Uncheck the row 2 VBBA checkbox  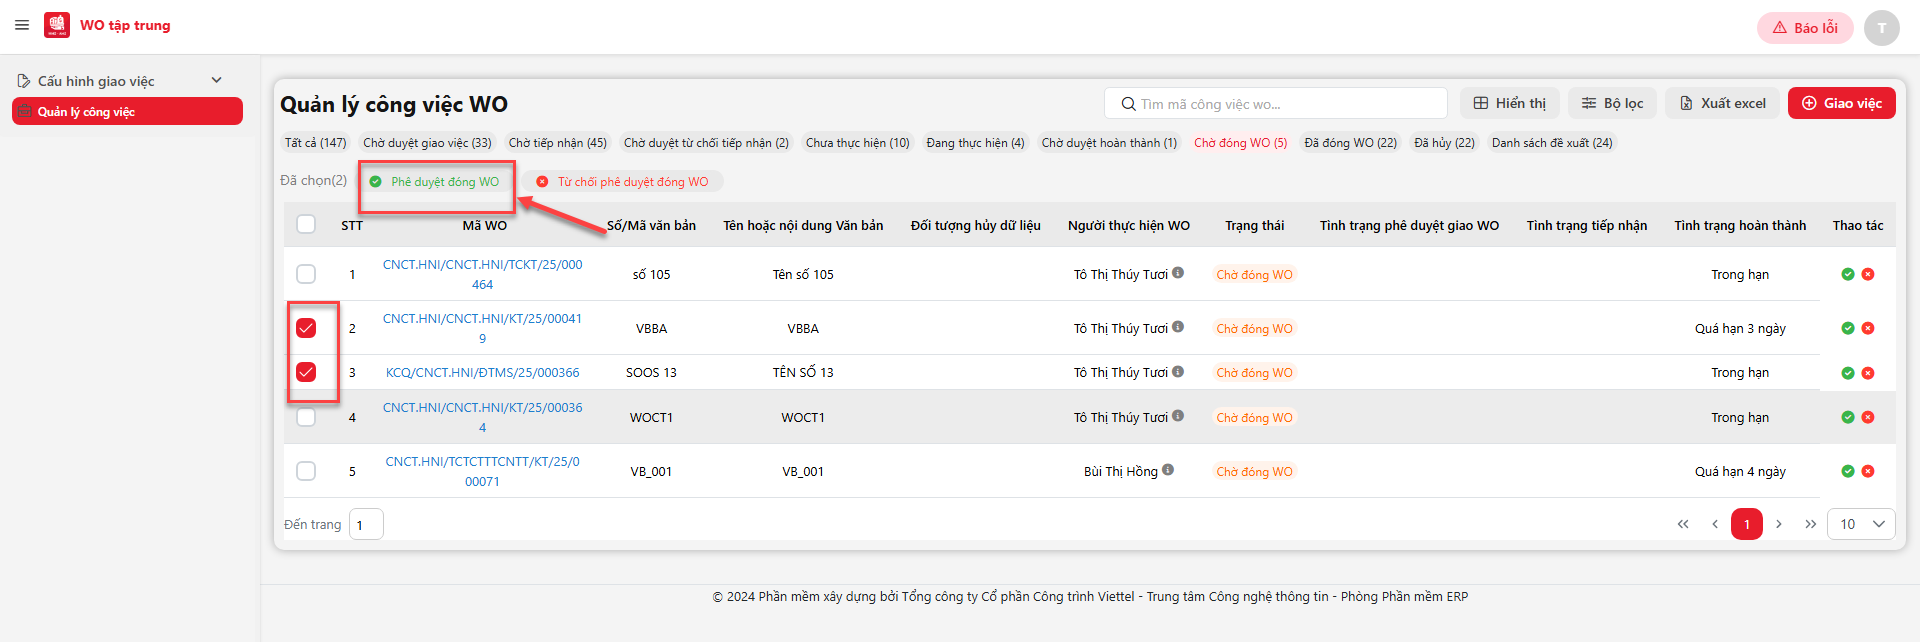point(306,328)
